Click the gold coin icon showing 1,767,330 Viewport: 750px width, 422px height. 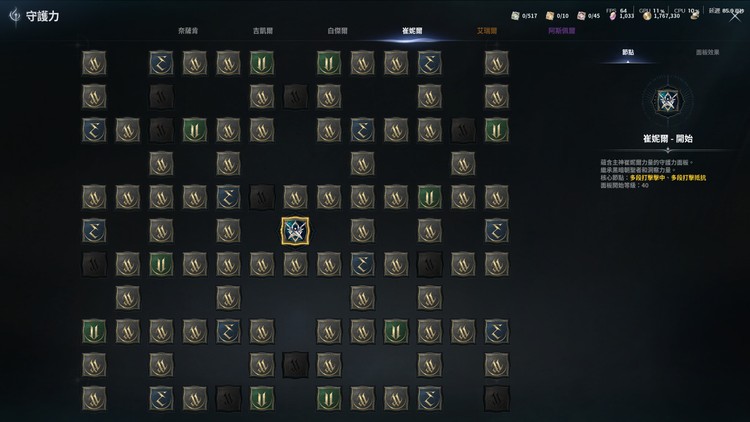tap(647, 16)
